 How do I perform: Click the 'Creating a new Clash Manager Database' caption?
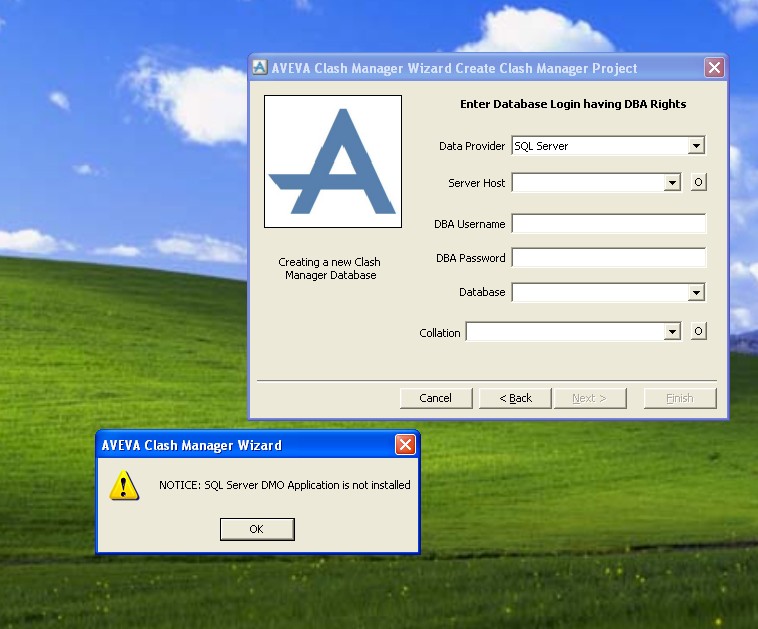click(x=330, y=268)
